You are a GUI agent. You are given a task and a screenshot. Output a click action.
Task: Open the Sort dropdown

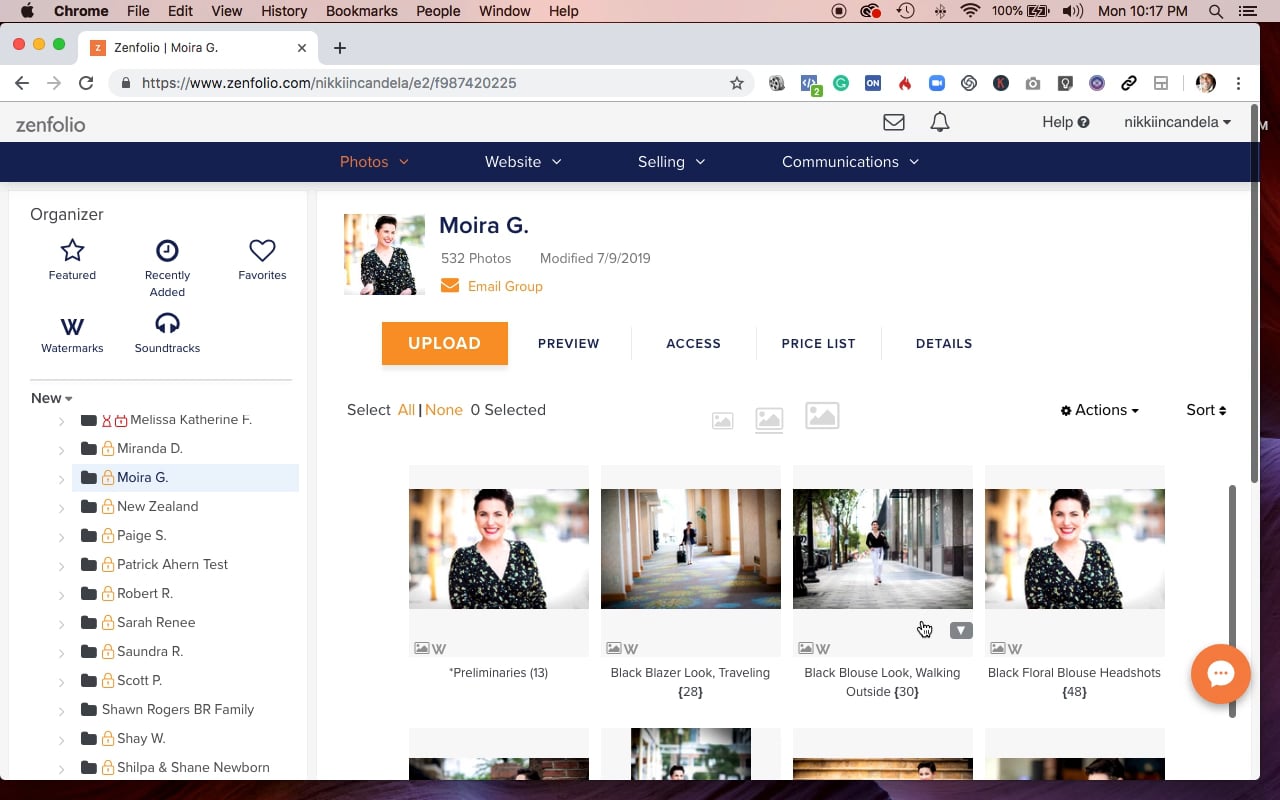coord(1206,410)
